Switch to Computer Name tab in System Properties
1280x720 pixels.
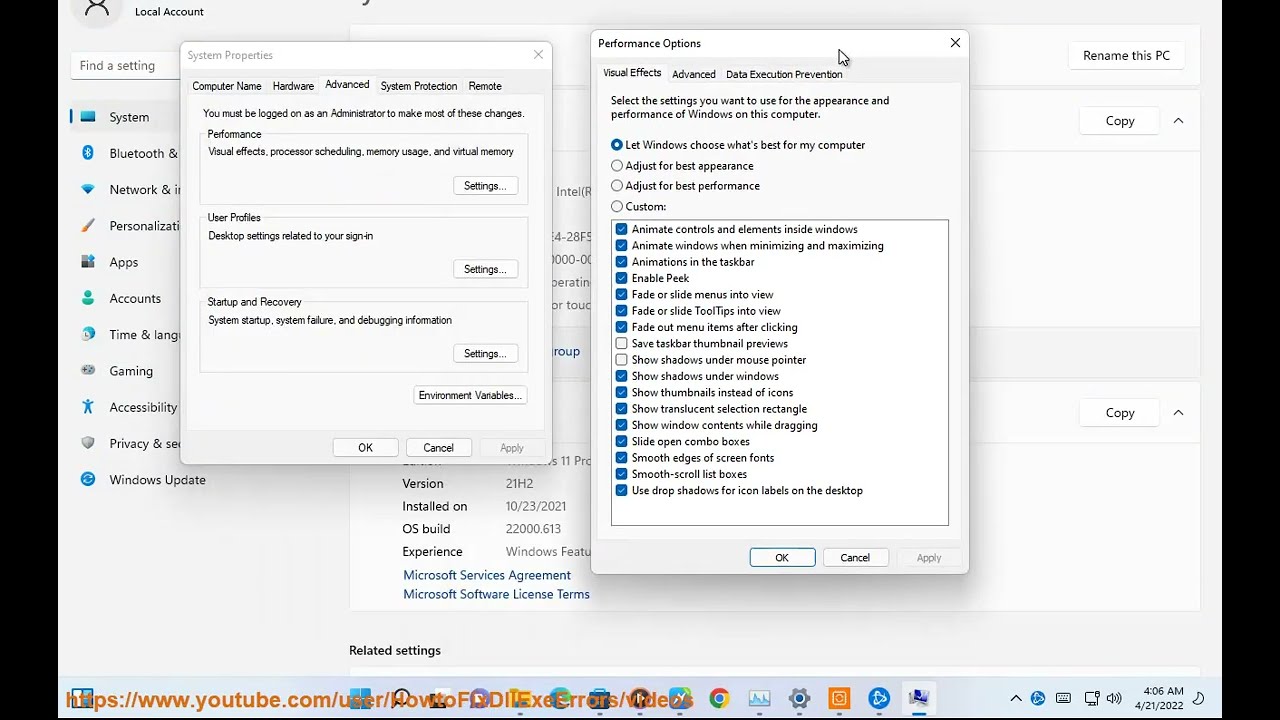click(x=227, y=86)
